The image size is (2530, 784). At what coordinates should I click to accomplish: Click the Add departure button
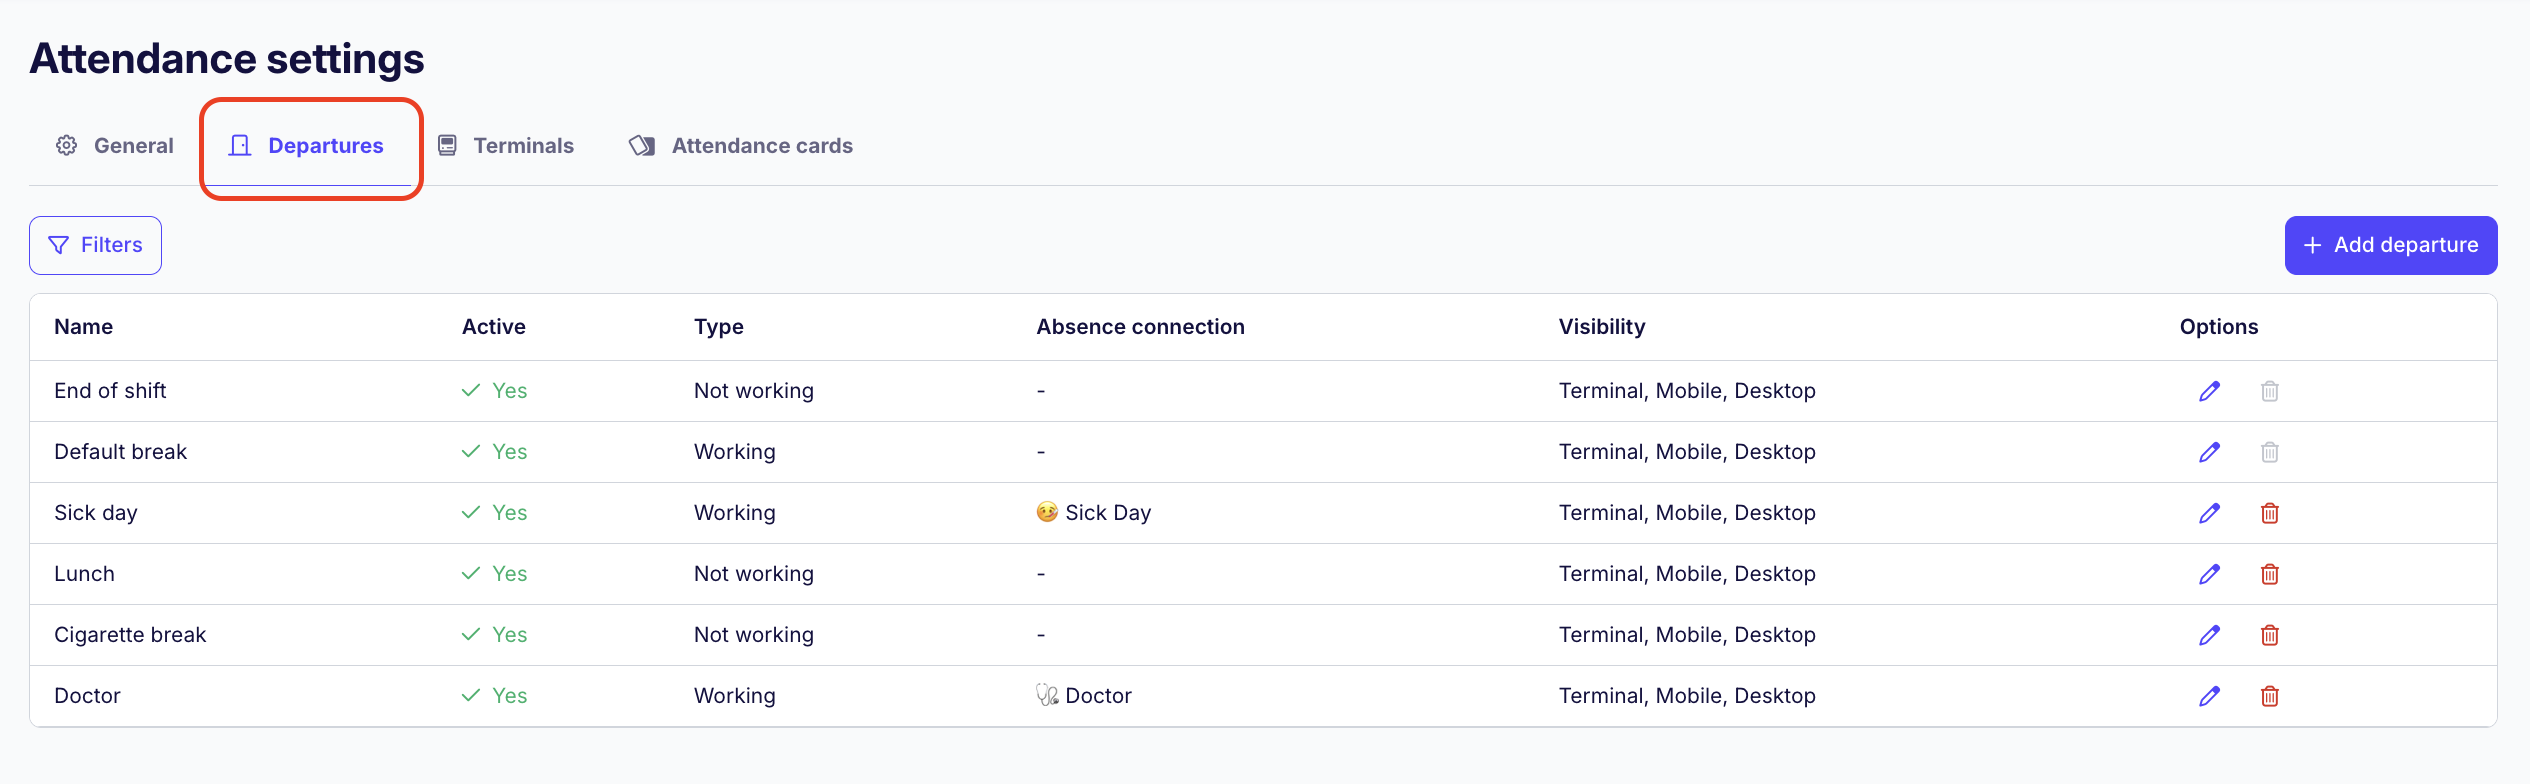pyautogui.click(x=2390, y=245)
